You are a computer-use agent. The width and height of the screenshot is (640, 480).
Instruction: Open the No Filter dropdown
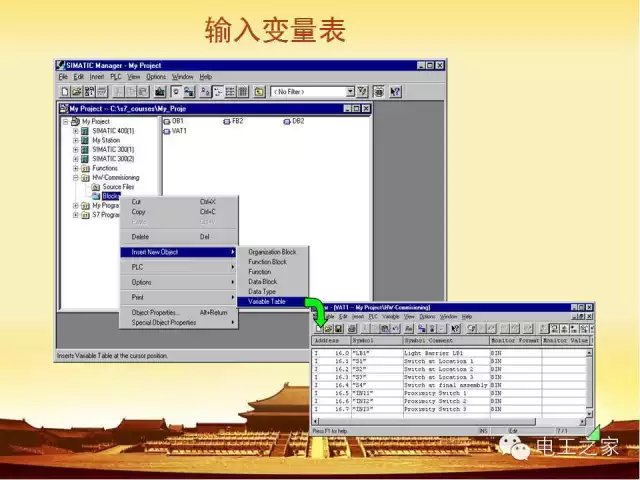click(350, 92)
